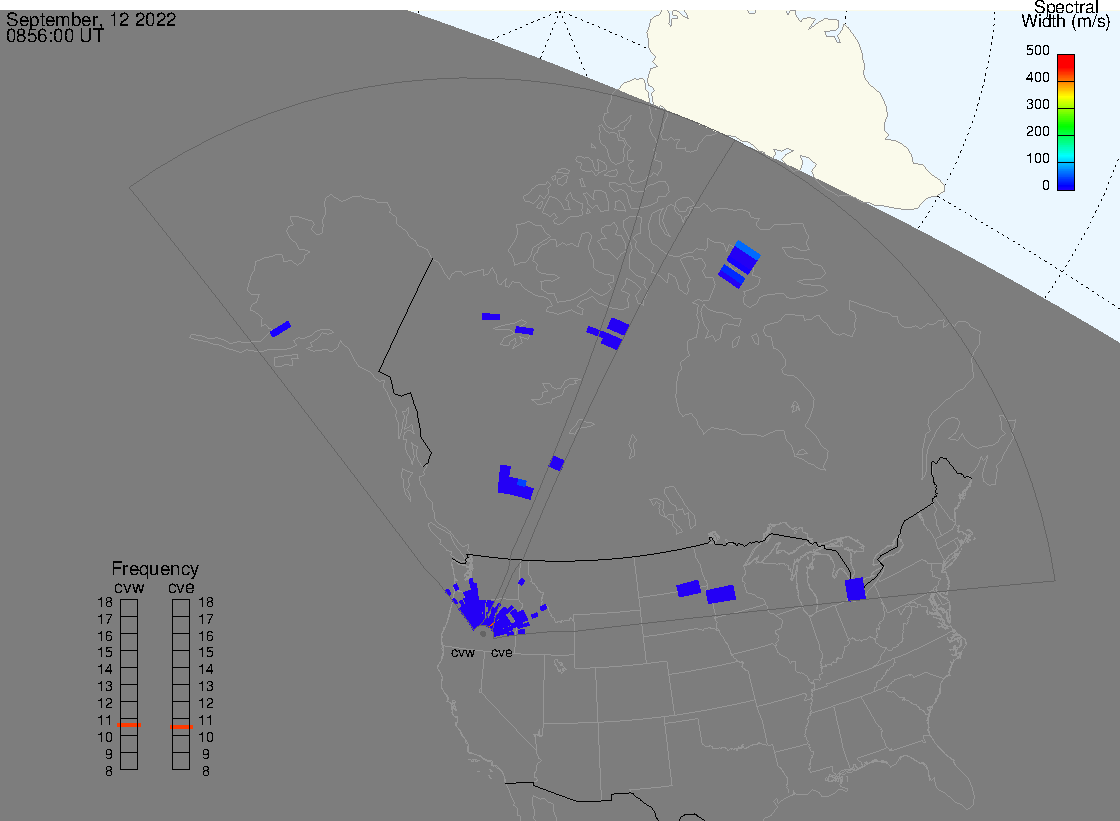
Task: Click the 0 label on the color scale
Action: tap(1046, 186)
